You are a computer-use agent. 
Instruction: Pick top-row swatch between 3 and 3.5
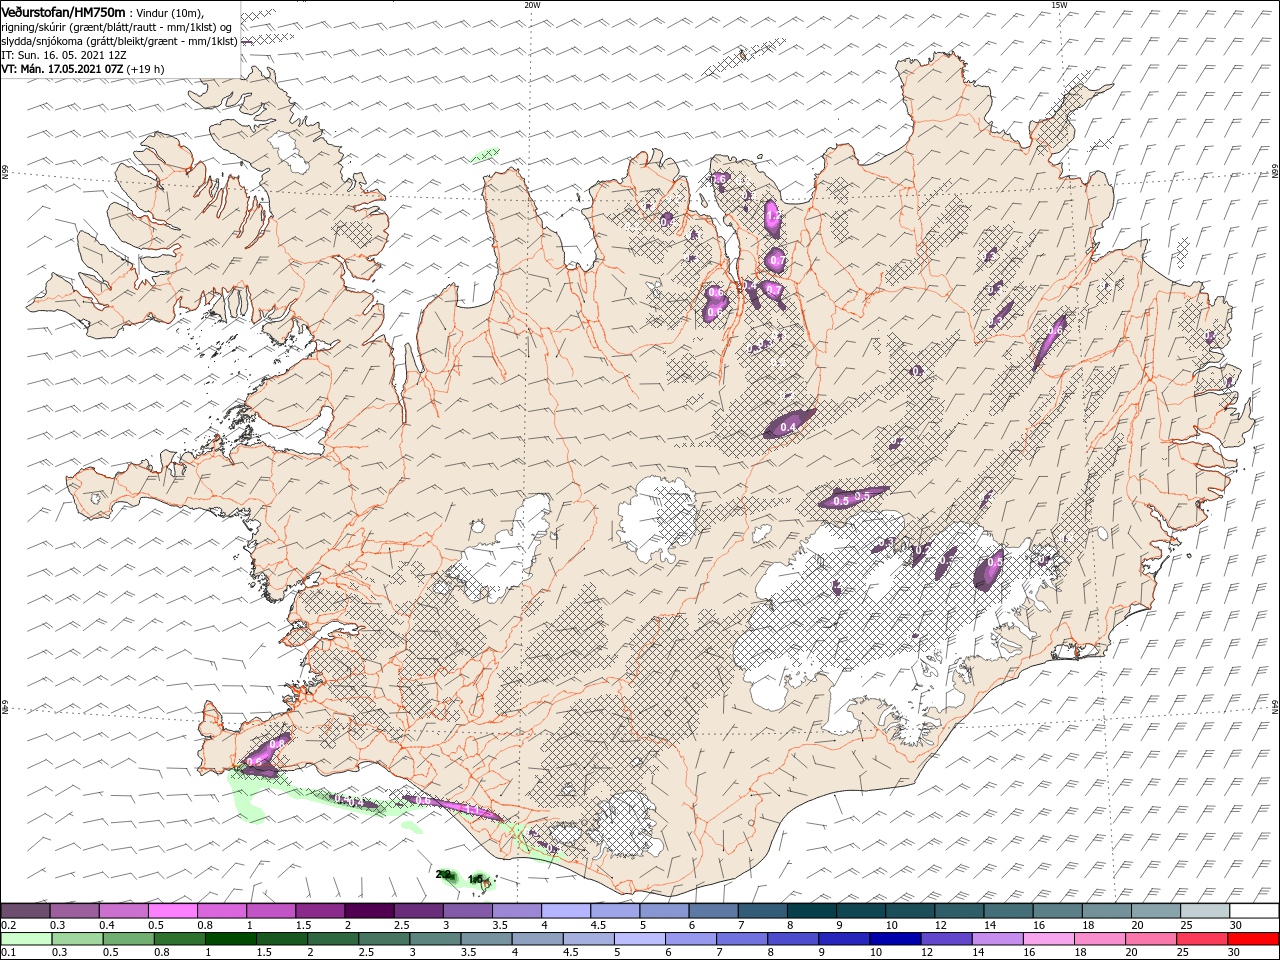467,911
